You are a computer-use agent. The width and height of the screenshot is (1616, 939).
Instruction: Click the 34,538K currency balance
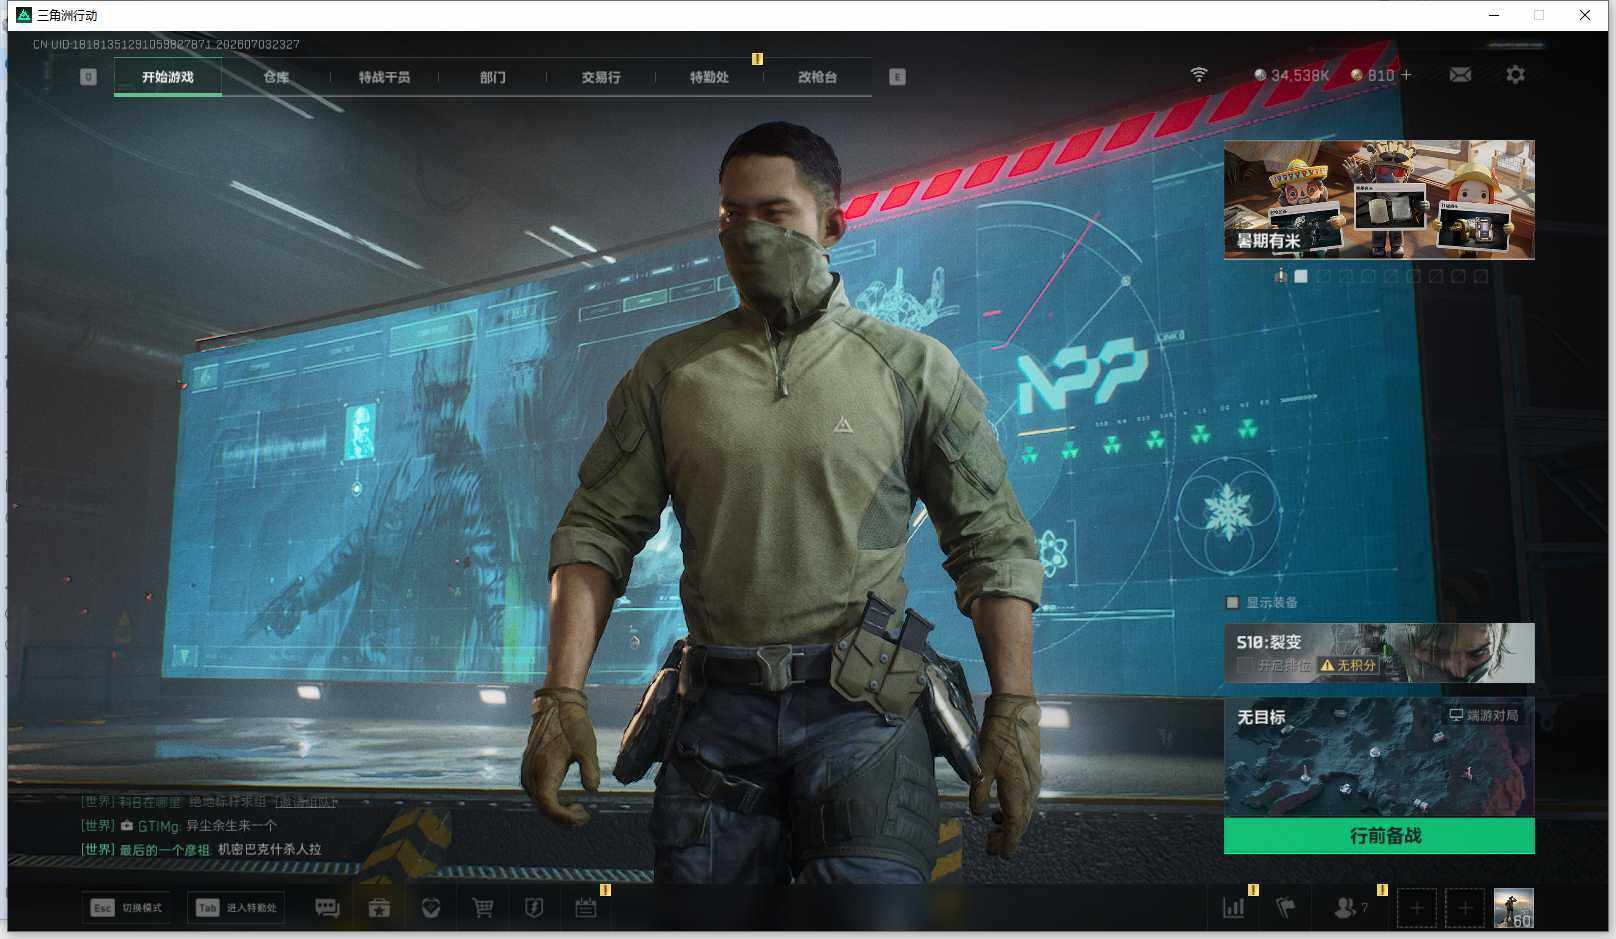(1291, 75)
